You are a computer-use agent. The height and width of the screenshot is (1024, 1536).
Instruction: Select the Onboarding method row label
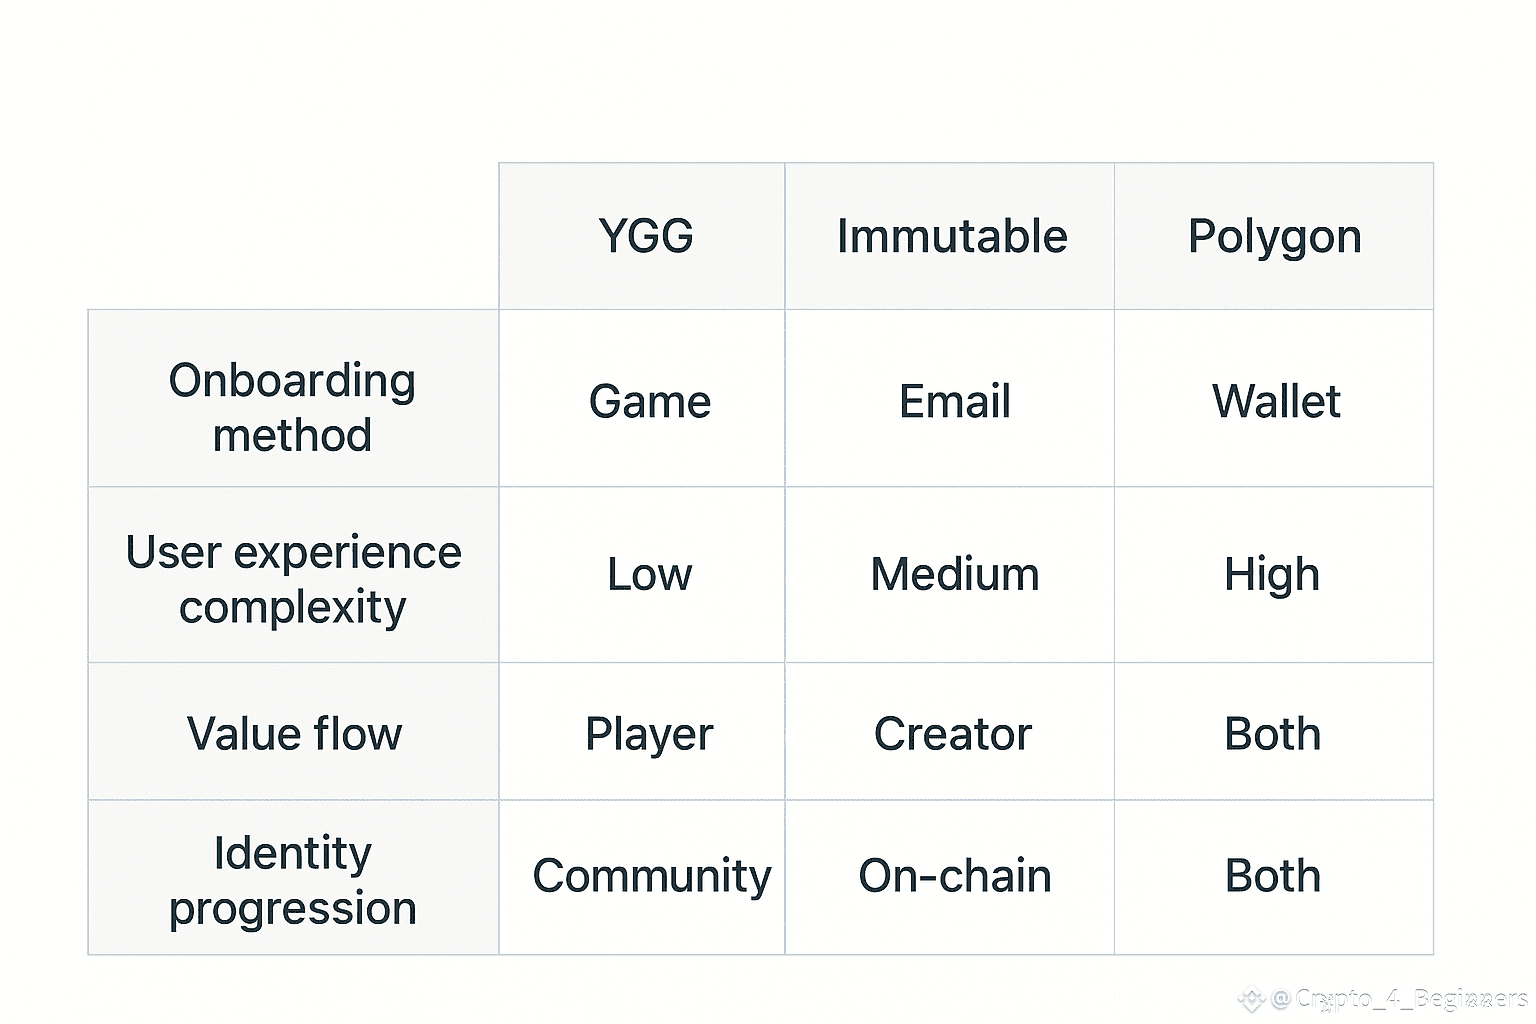pos(292,407)
